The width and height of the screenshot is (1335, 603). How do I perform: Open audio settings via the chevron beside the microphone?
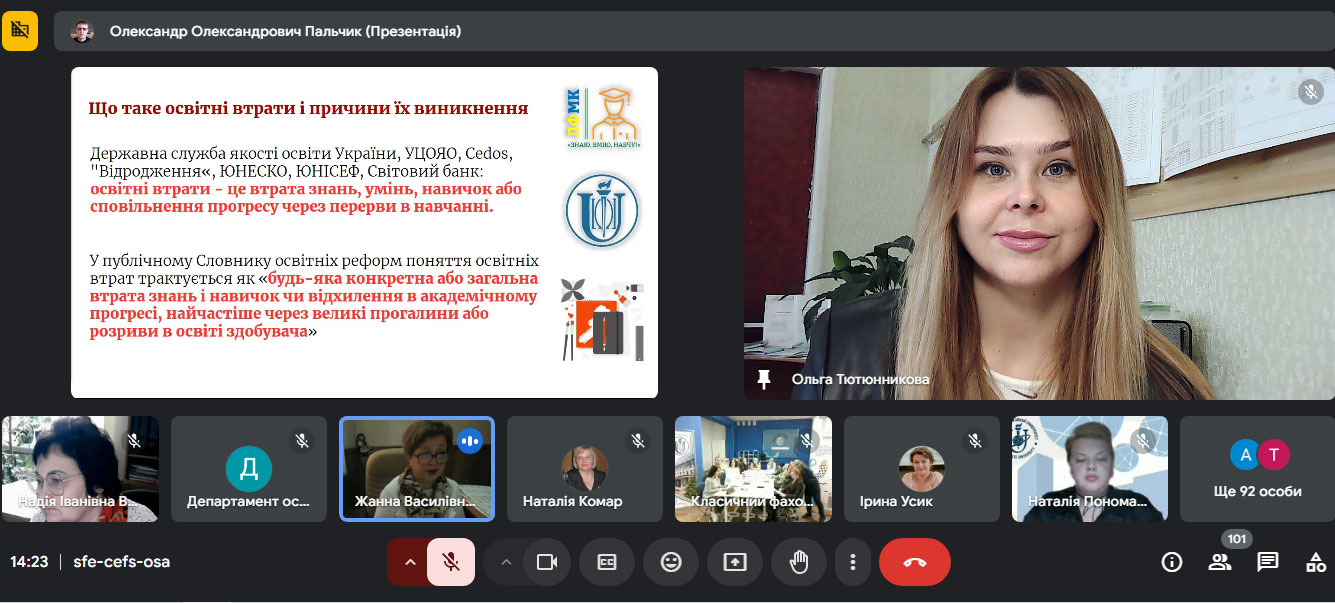point(409,562)
